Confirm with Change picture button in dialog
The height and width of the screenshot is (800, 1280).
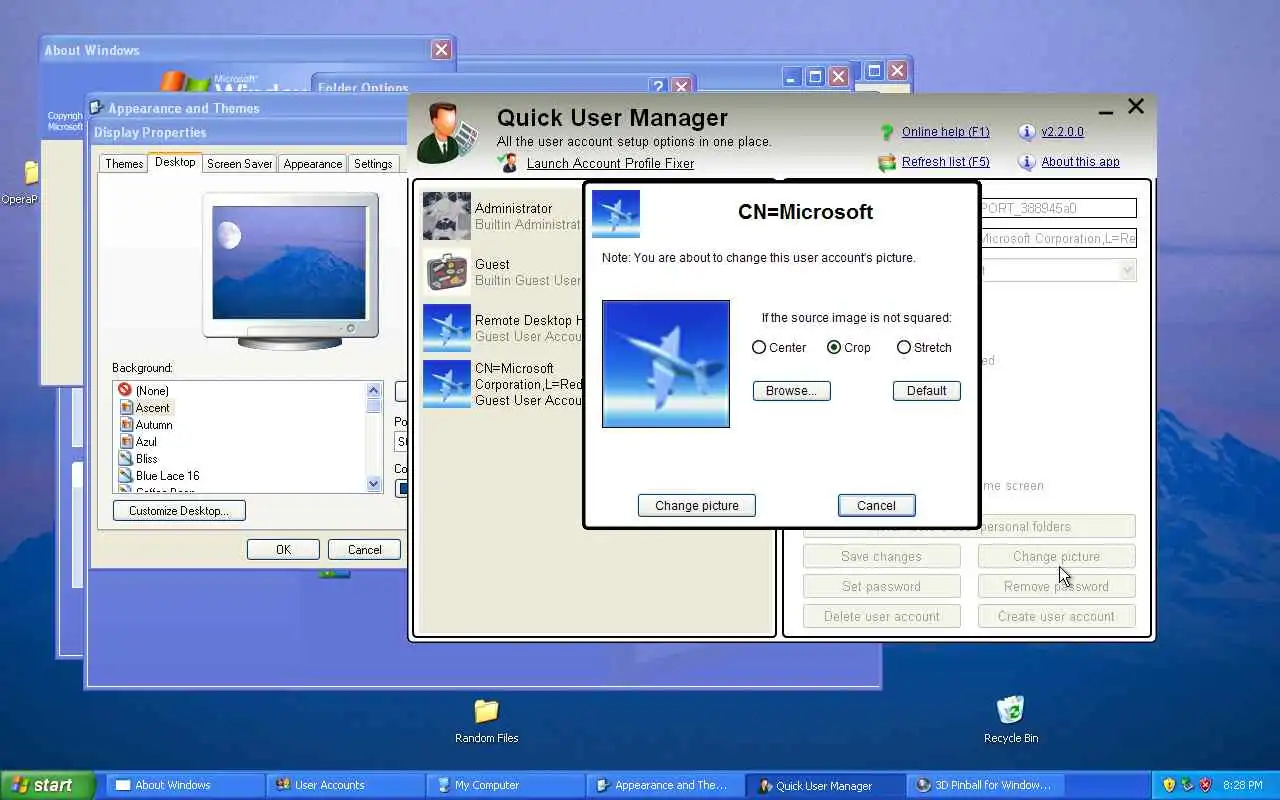[697, 506]
